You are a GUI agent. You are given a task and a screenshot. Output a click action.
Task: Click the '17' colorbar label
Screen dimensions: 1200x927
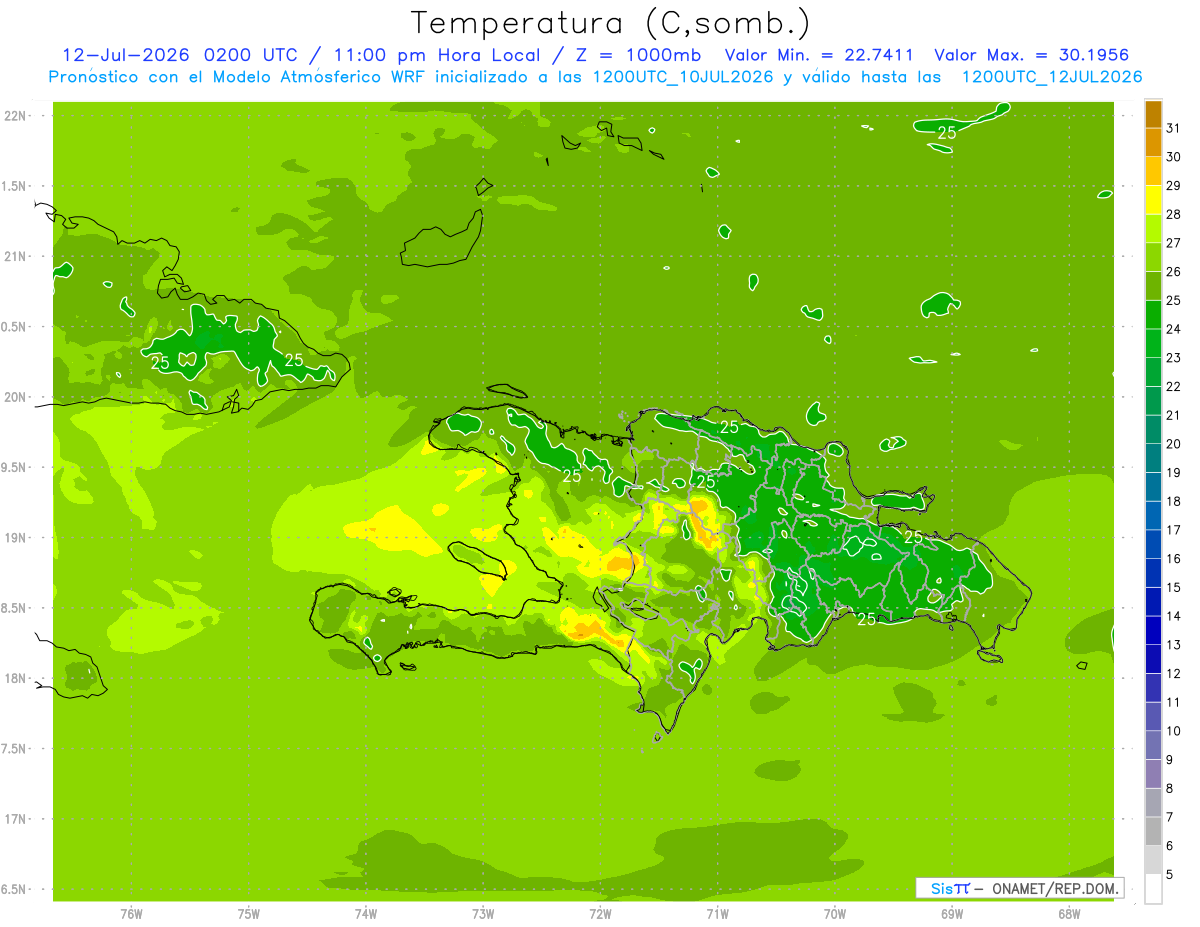pos(1174,530)
